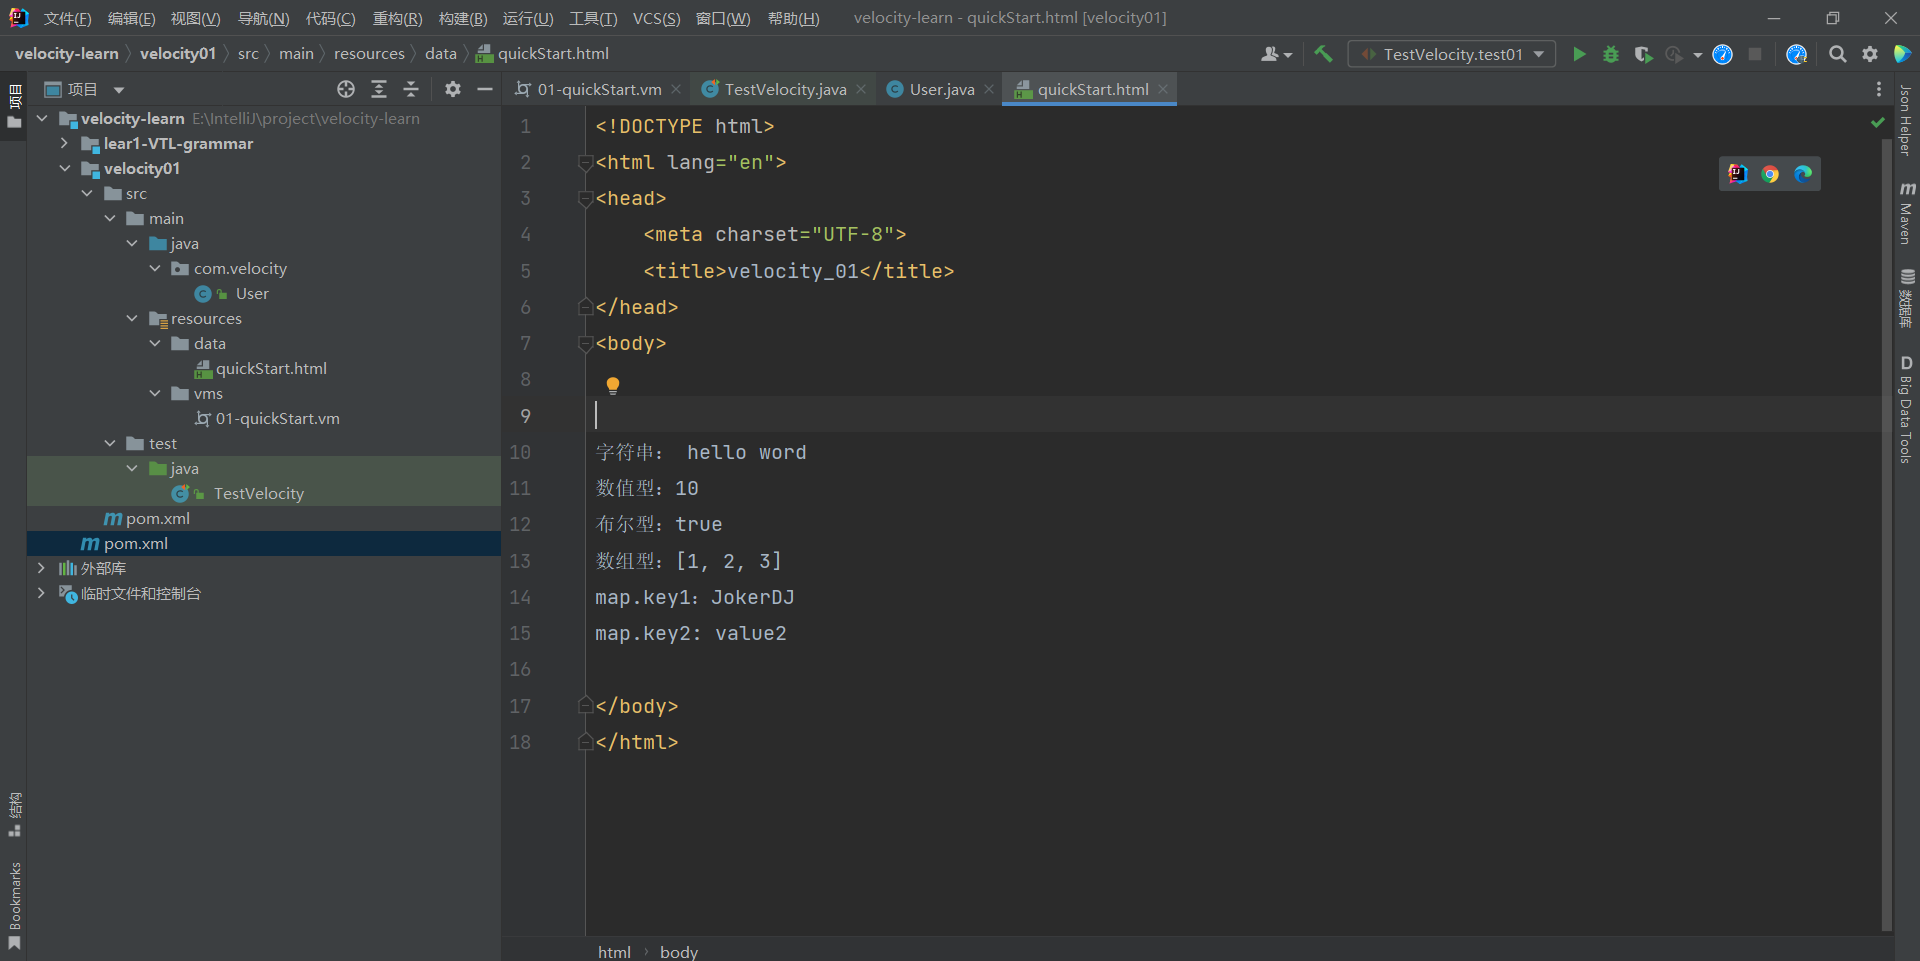Click the stop run square button
Image resolution: width=1920 pixels, height=961 pixels.
(x=1755, y=54)
